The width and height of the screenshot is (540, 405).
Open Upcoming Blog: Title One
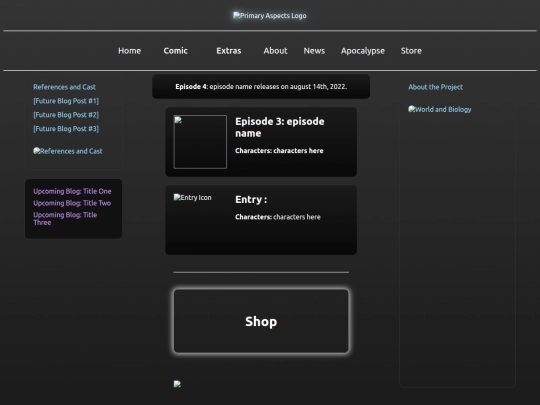[72, 191]
